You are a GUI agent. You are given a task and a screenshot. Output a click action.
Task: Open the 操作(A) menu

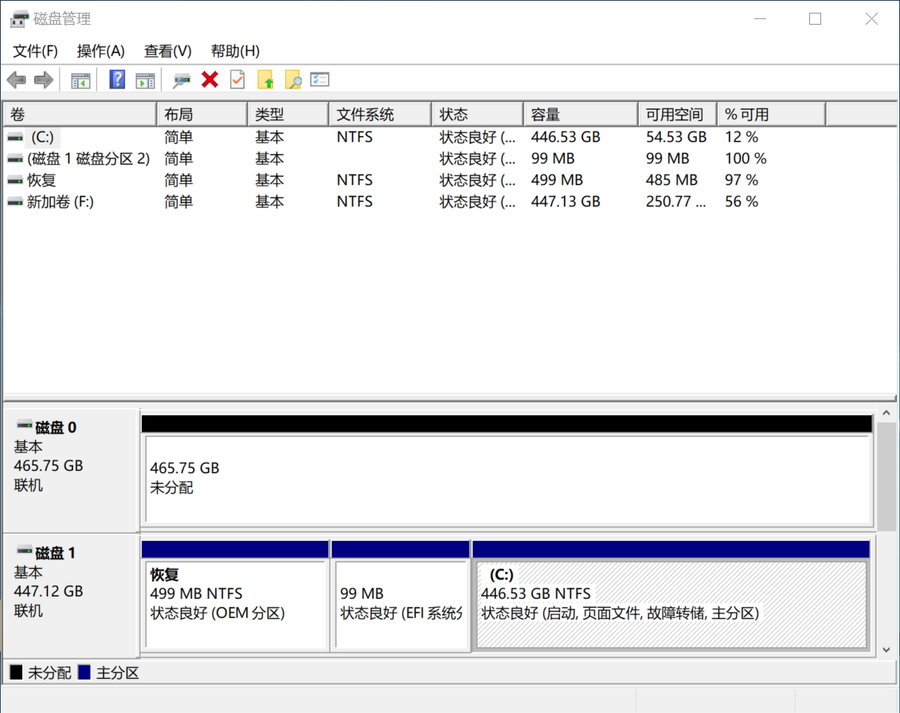(101, 51)
